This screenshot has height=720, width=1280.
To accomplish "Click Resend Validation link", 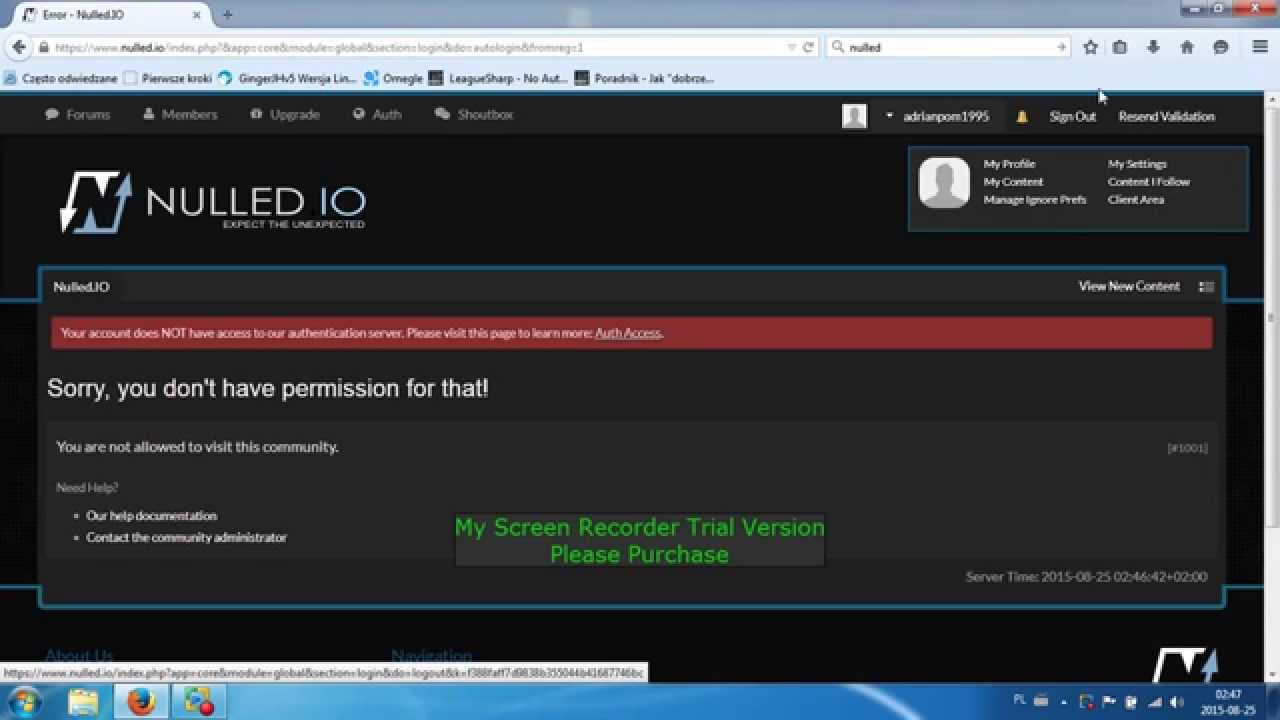I will pyautogui.click(x=1166, y=117).
